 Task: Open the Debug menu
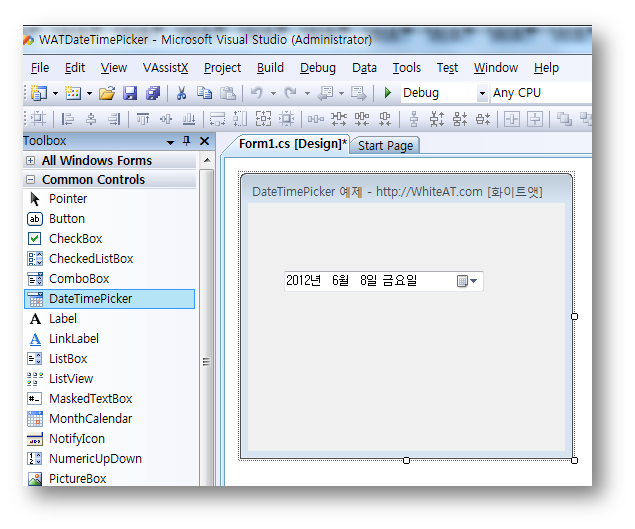[318, 68]
